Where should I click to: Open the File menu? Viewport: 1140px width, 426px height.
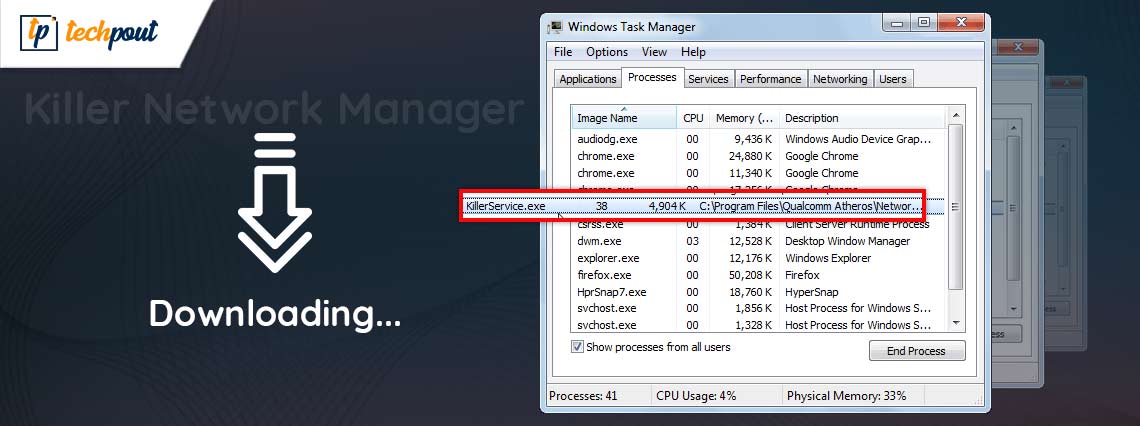pos(563,52)
